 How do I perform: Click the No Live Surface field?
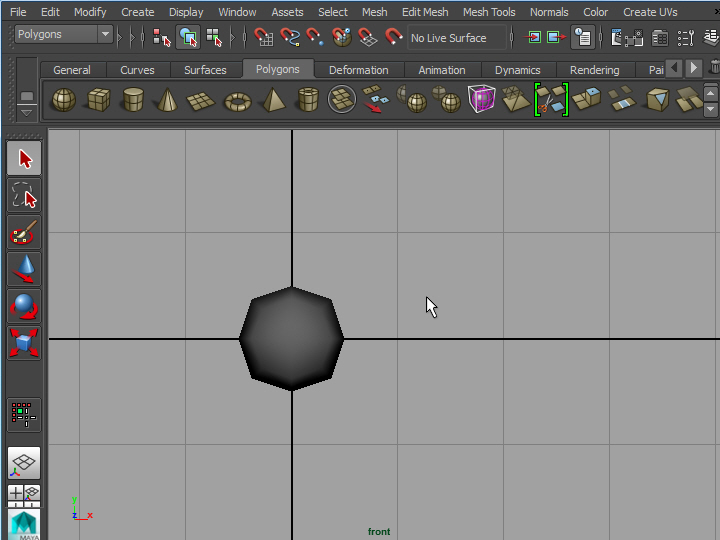(x=455, y=38)
